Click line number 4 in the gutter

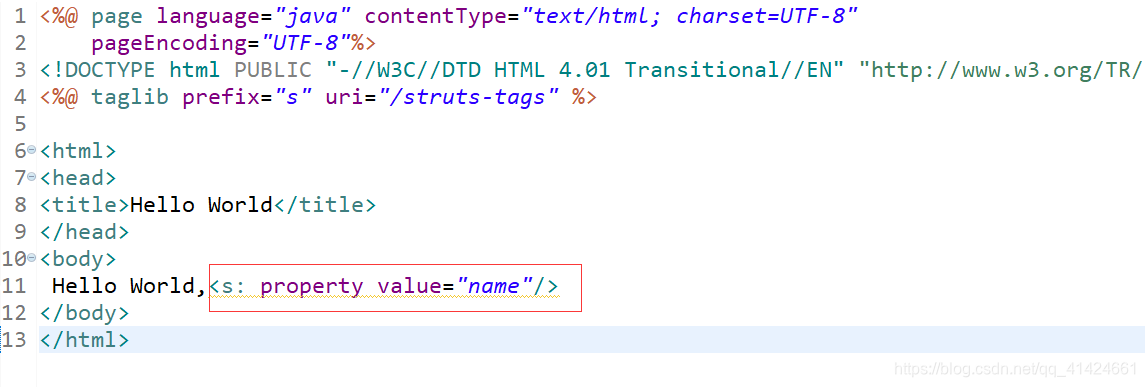click(x=19, y=97)
